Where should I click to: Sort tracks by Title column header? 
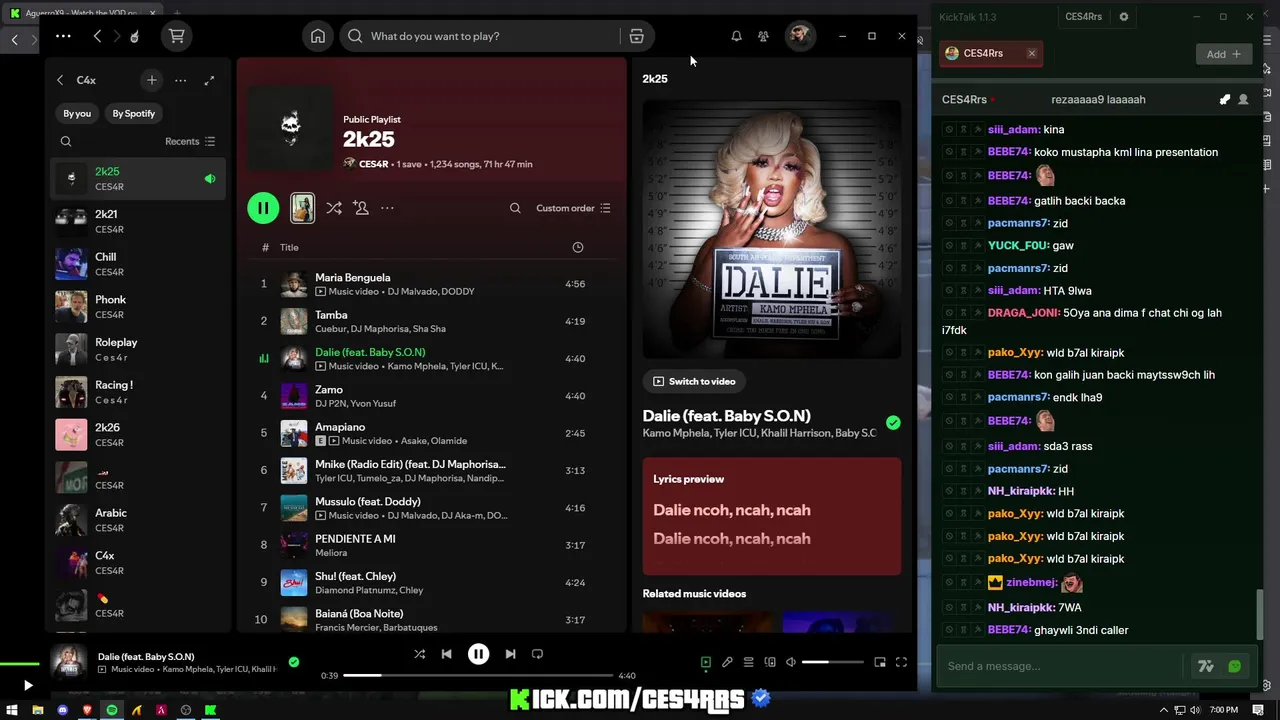pyautogui.click(x=289, y=247)
